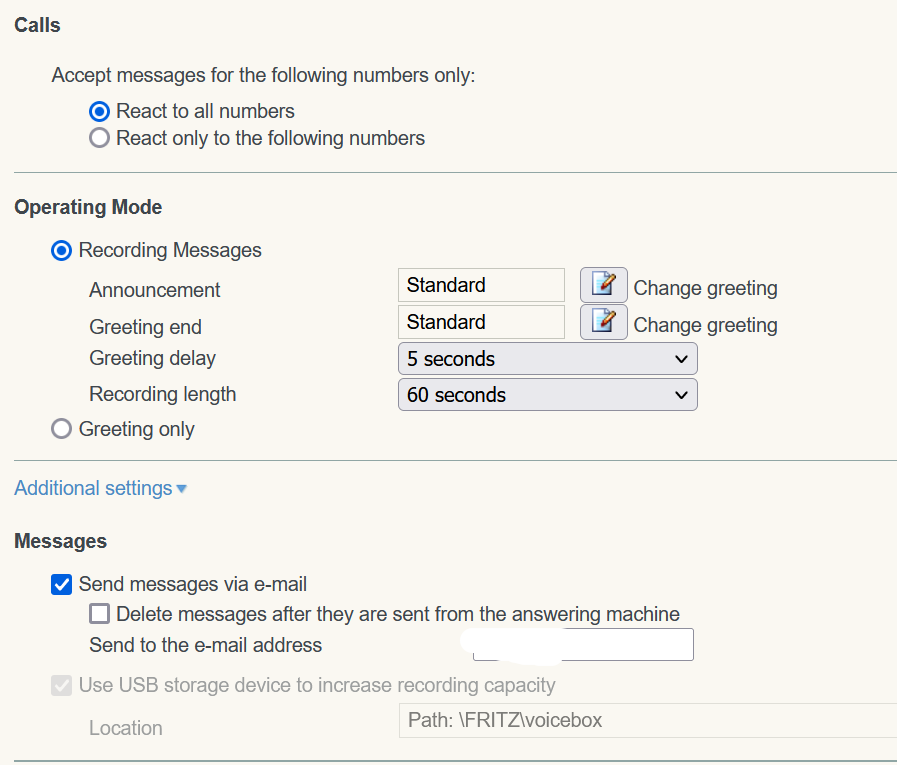
Task: Click the 'Recording length' label text
Action: (162, 394)
